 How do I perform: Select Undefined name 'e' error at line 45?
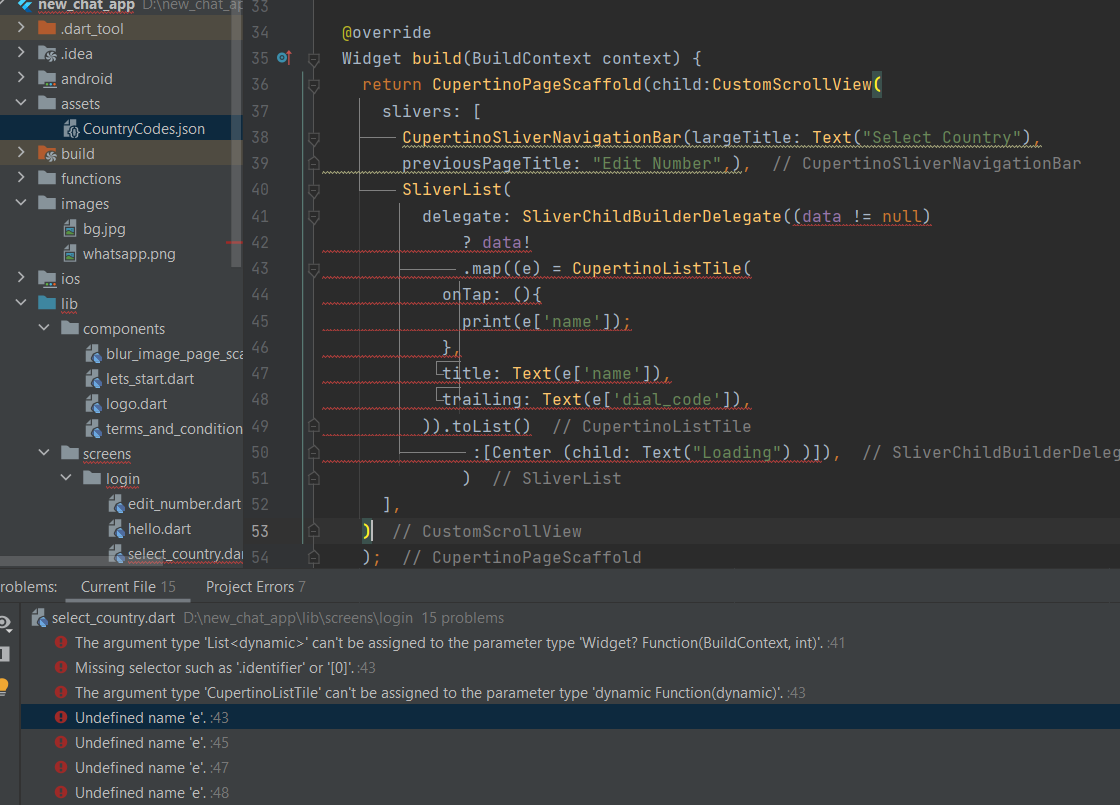tap(569, 743)
